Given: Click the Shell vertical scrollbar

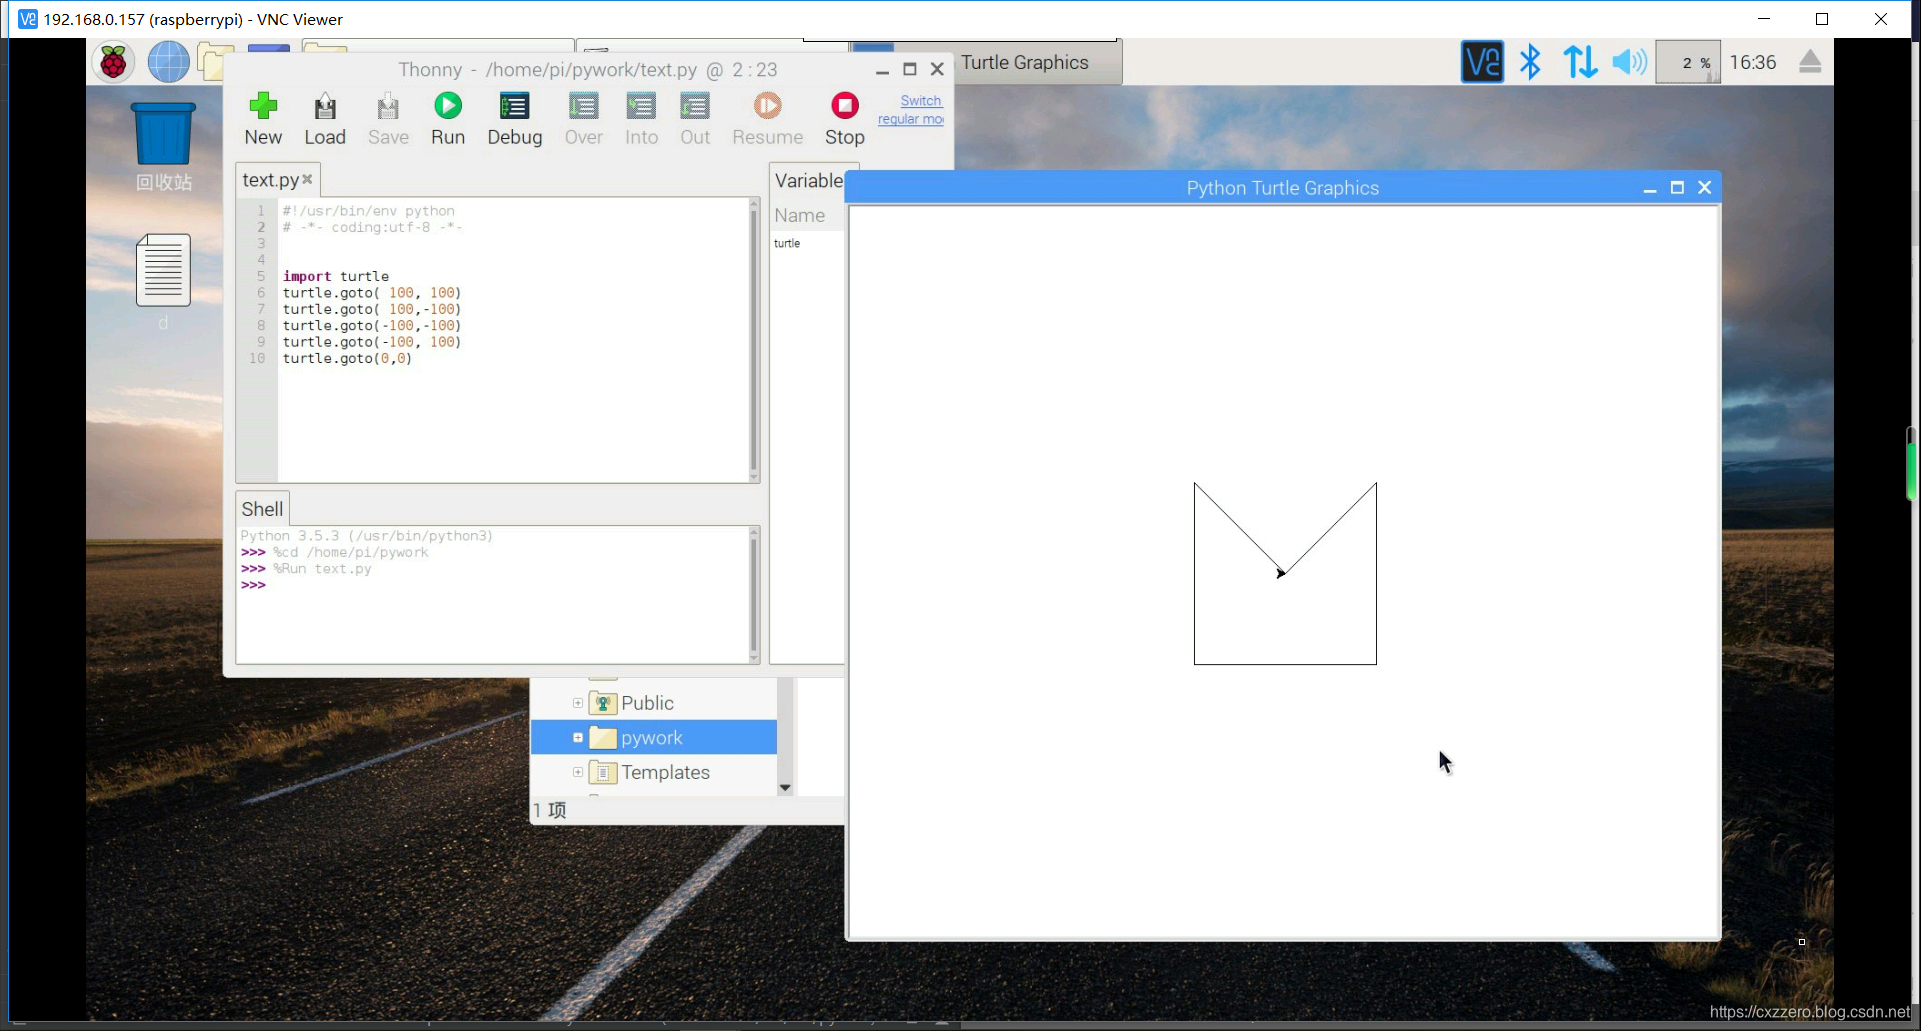Looking at the screenshot, I should tap(754, 594).
